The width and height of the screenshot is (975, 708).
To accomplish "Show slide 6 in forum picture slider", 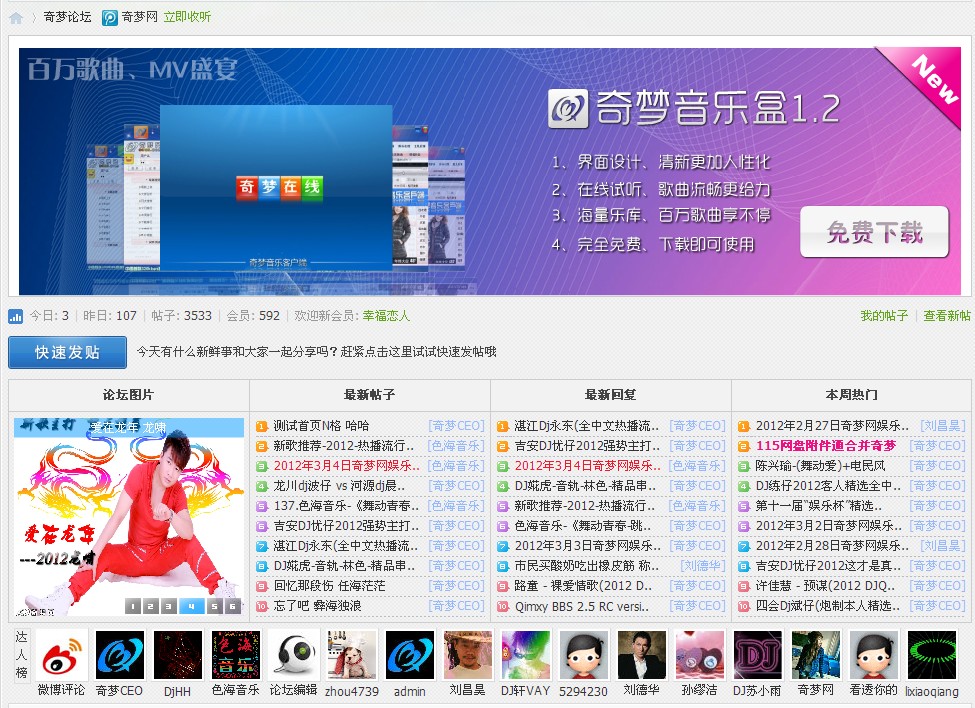I will click(233, 606).
